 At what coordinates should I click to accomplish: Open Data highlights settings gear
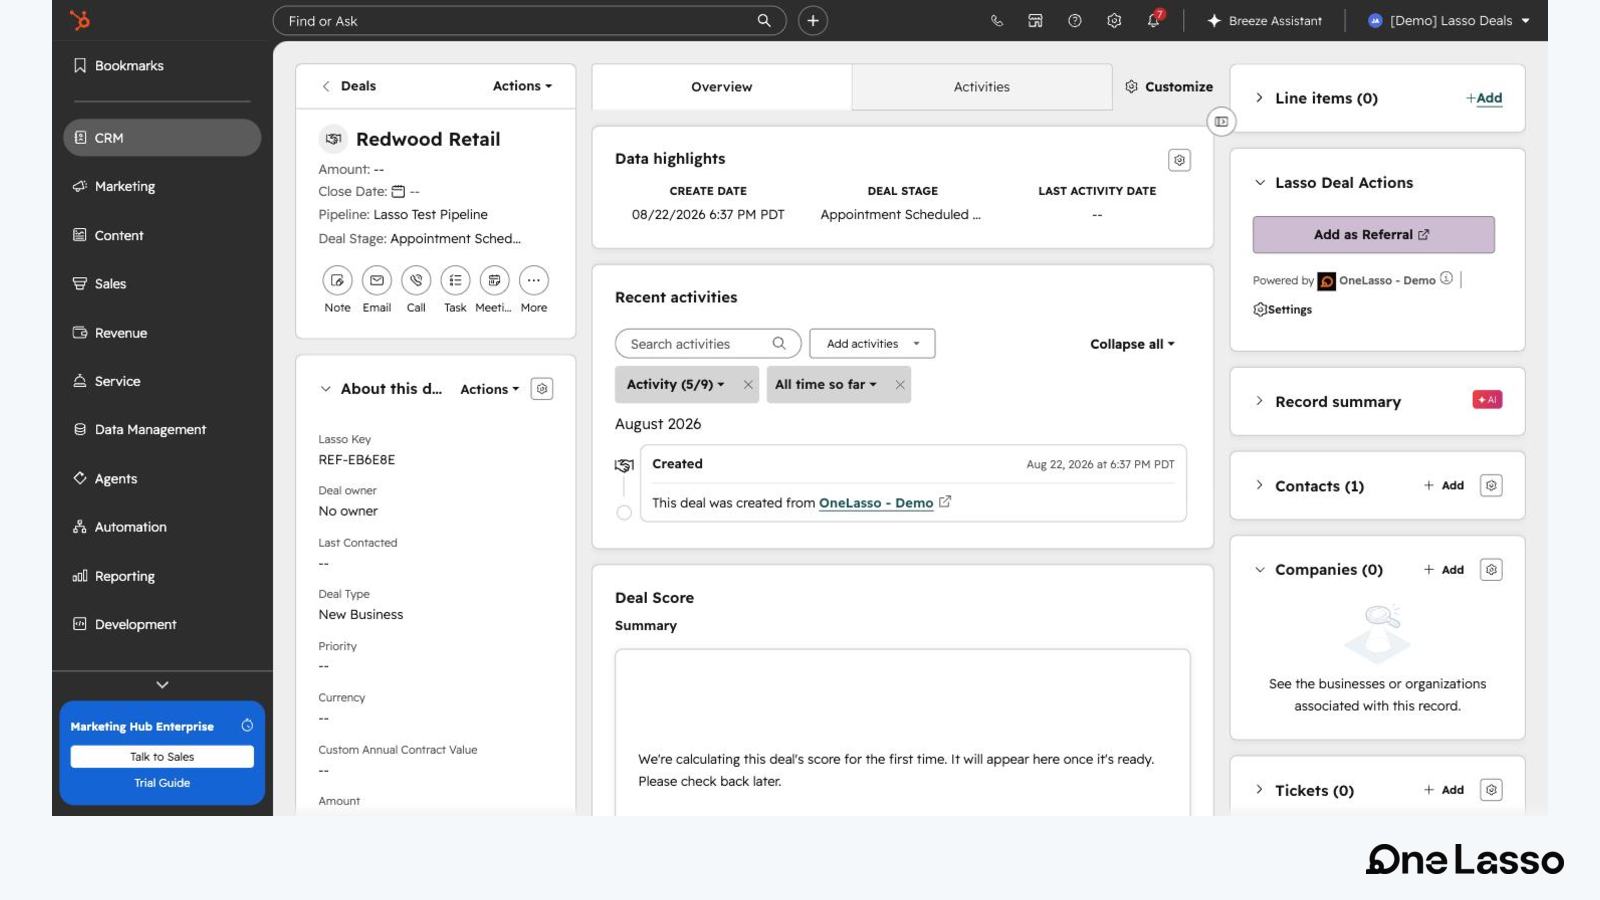coord(1180,160)
